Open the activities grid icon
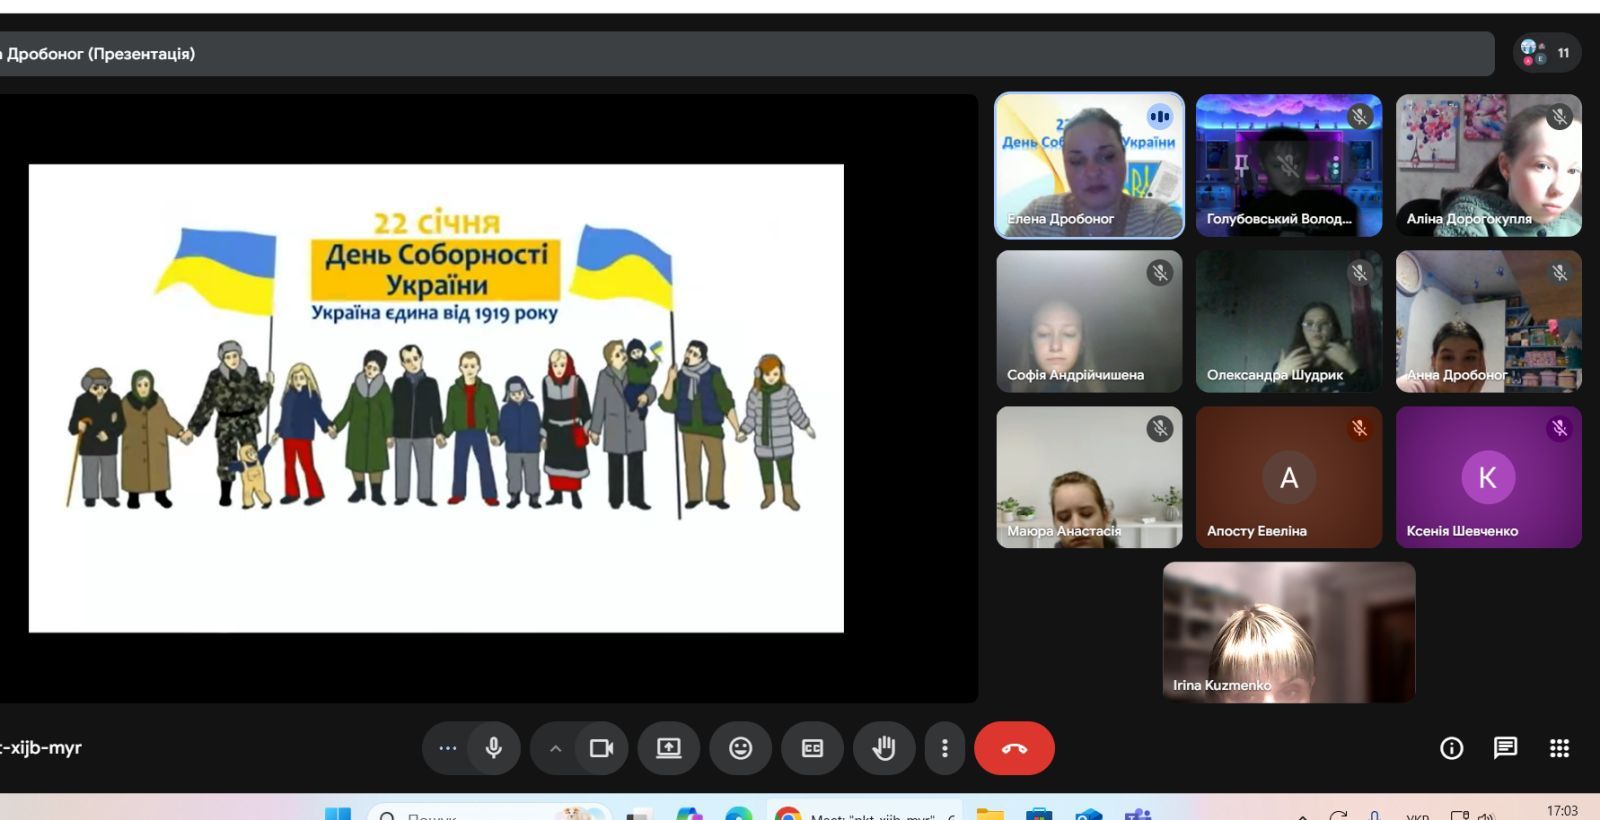Screen dimensions: 1600x820 [1559, 748]
